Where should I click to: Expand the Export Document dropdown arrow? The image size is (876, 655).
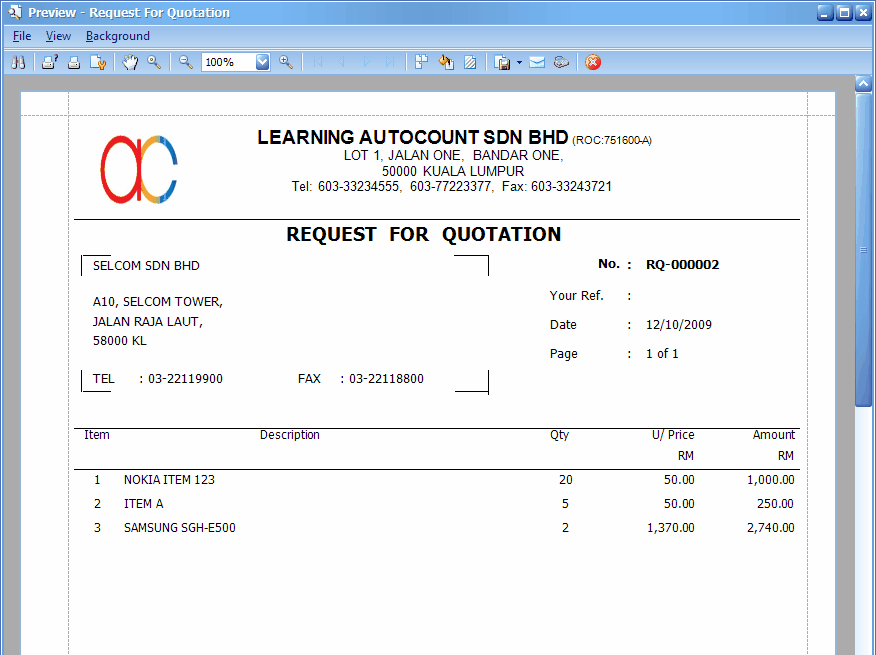click(x=519, y=62)
